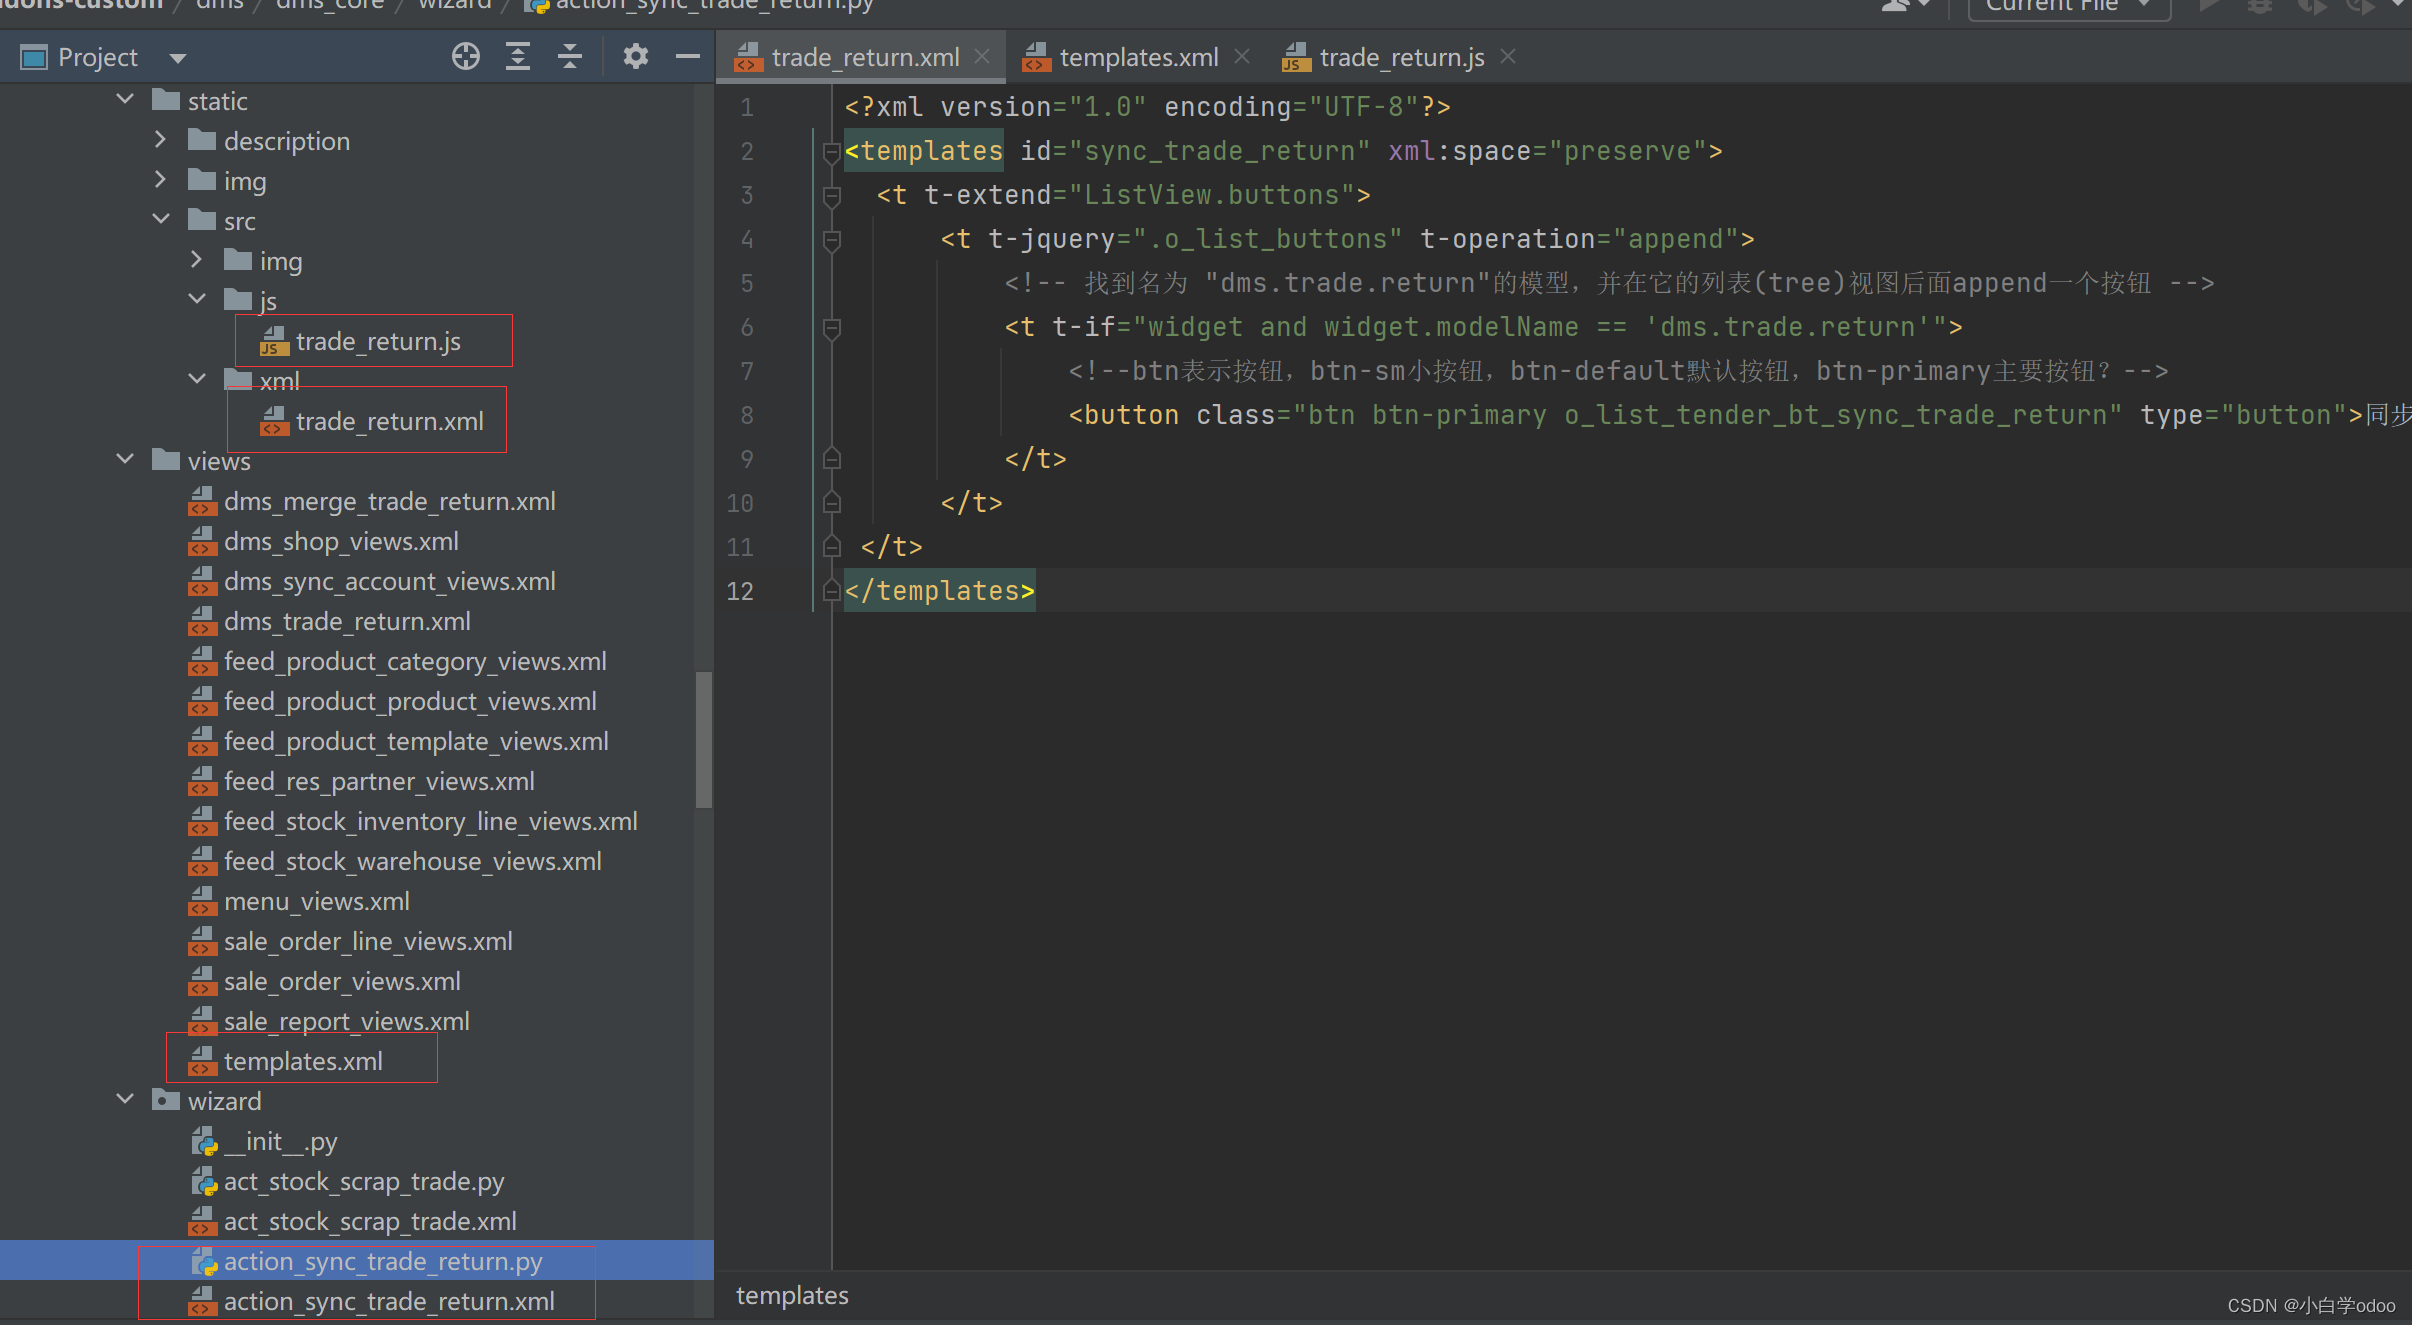Close the templates.xml editor tab
Screen dimensions: 2412x1325
(1242, 57)
